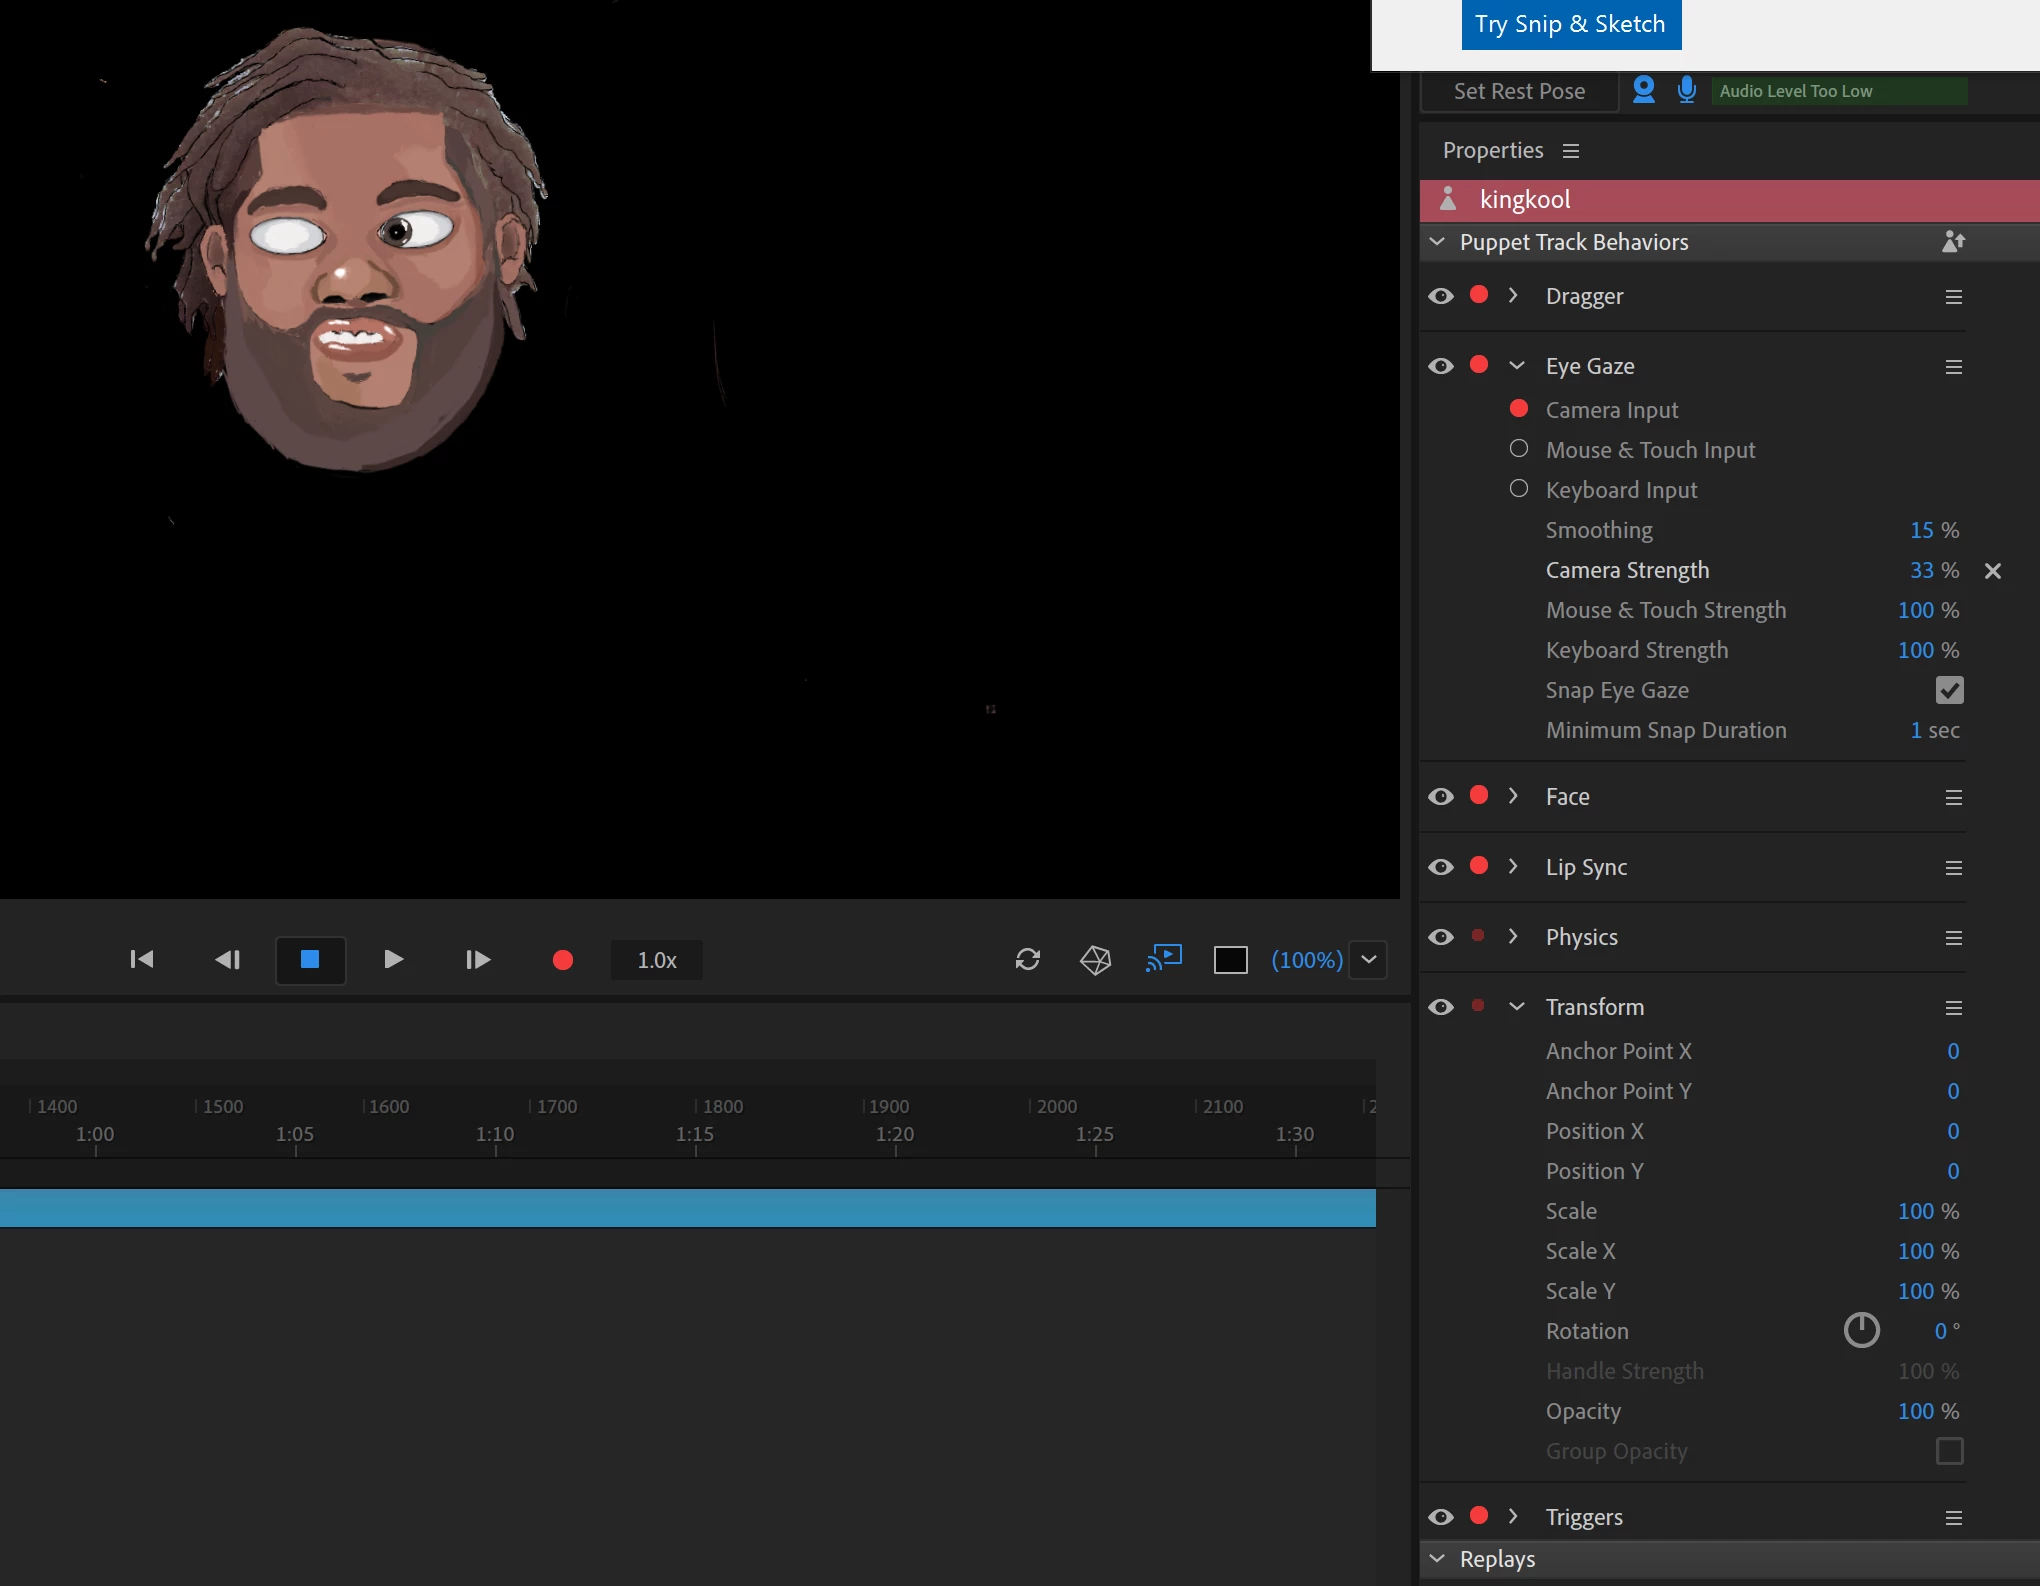Click the camera input face icon
This screenshot has width=2040, height=1586.
1643,90
